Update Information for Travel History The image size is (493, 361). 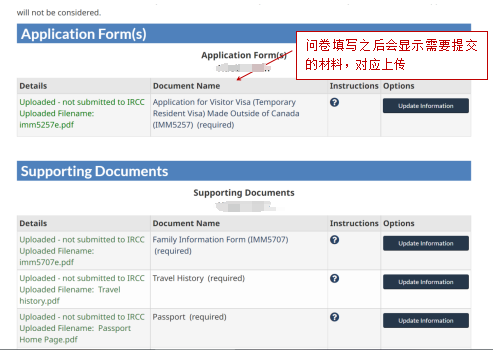point(426,282)
